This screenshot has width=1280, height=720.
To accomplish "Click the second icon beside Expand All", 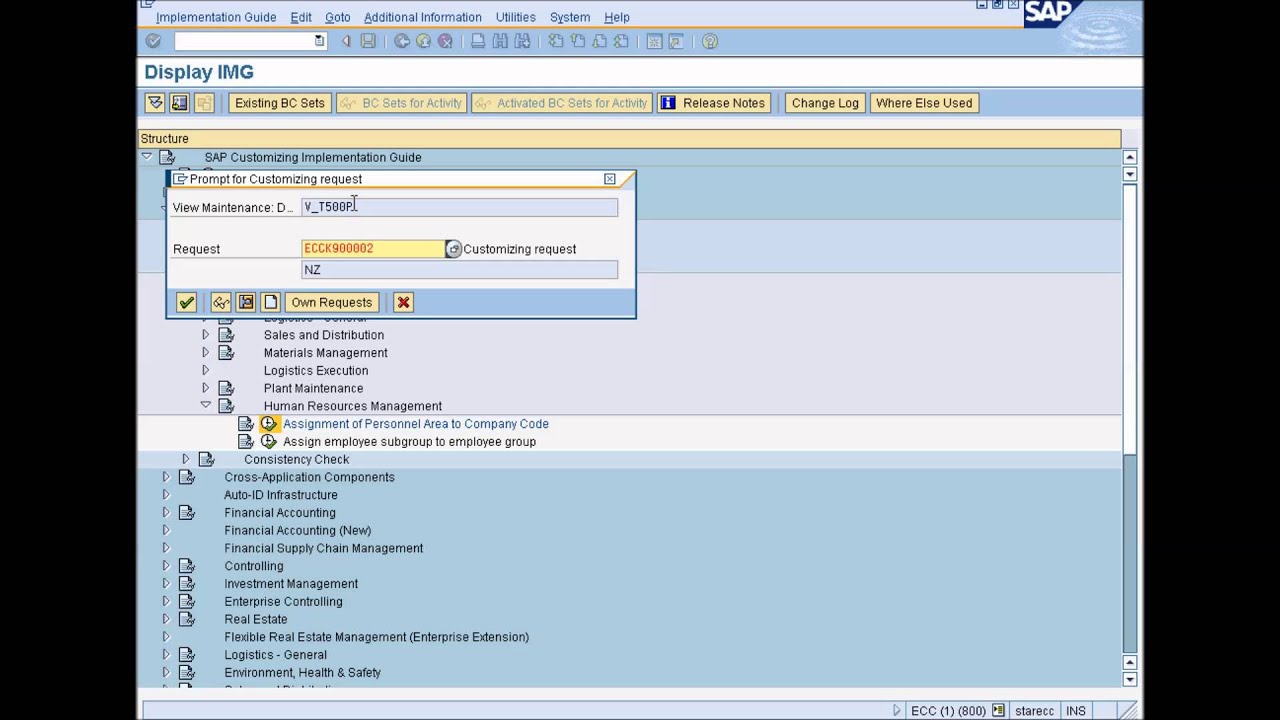I will 179,103.
